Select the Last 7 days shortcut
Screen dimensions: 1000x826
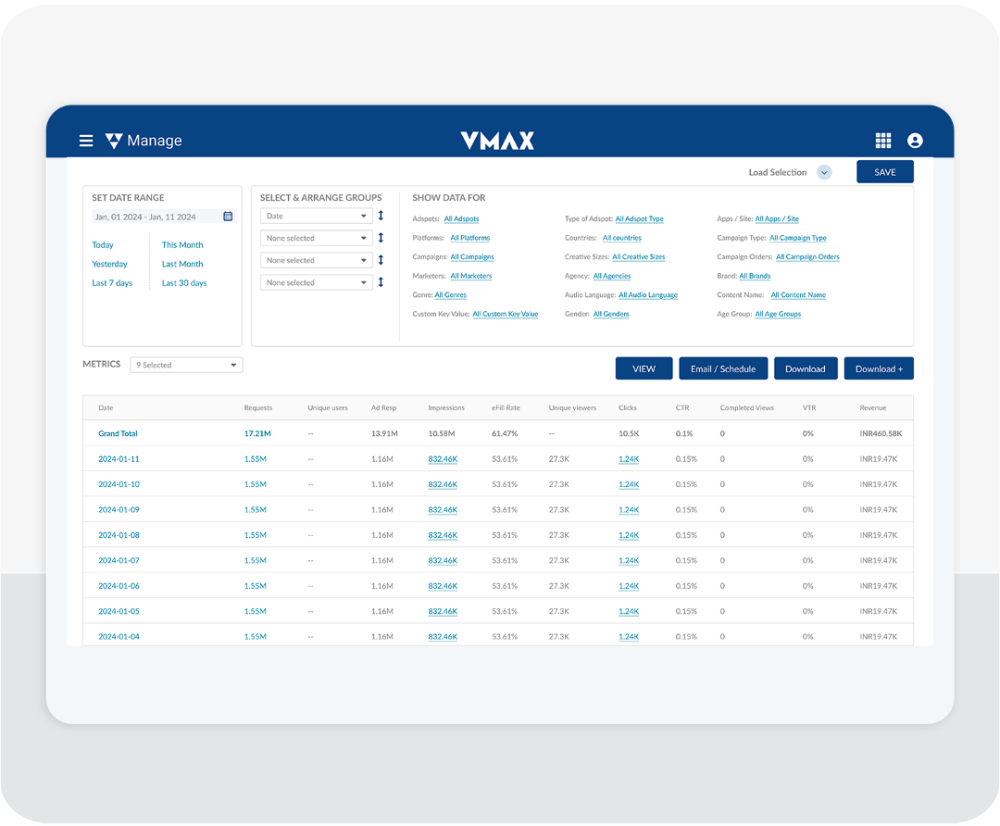pos(112,283)
